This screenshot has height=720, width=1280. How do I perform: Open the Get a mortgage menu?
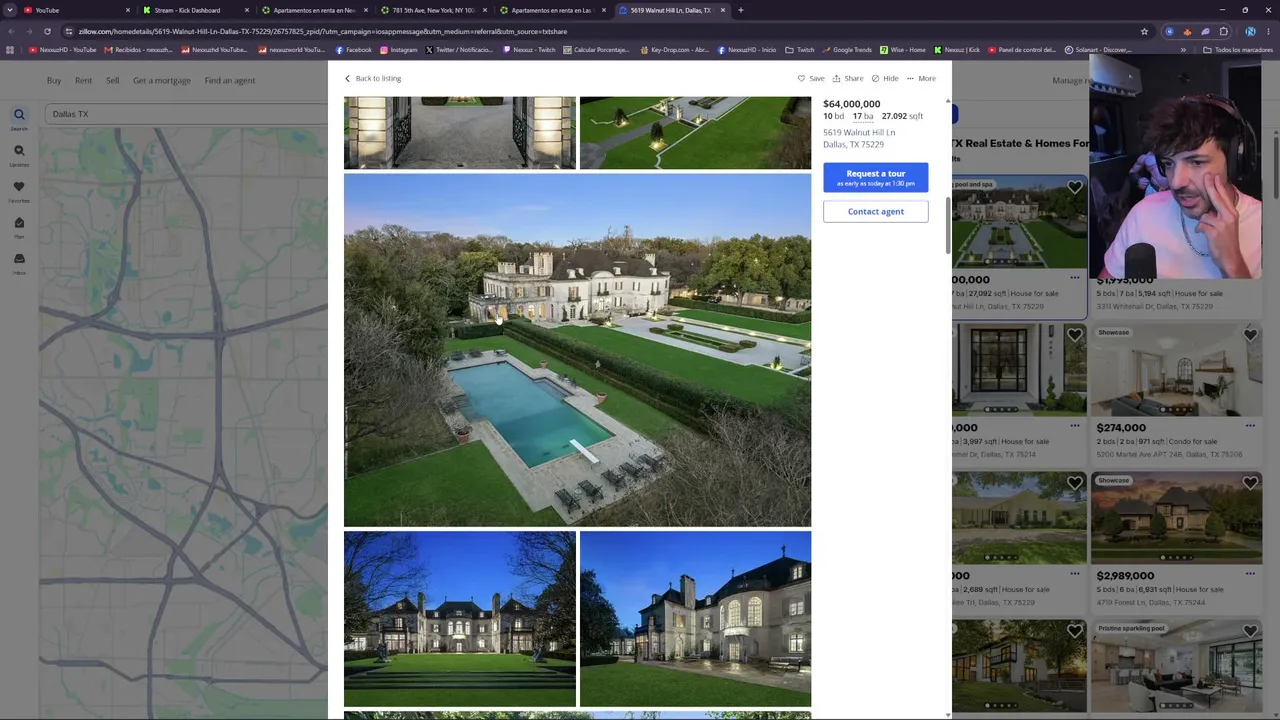click(162, 80)
